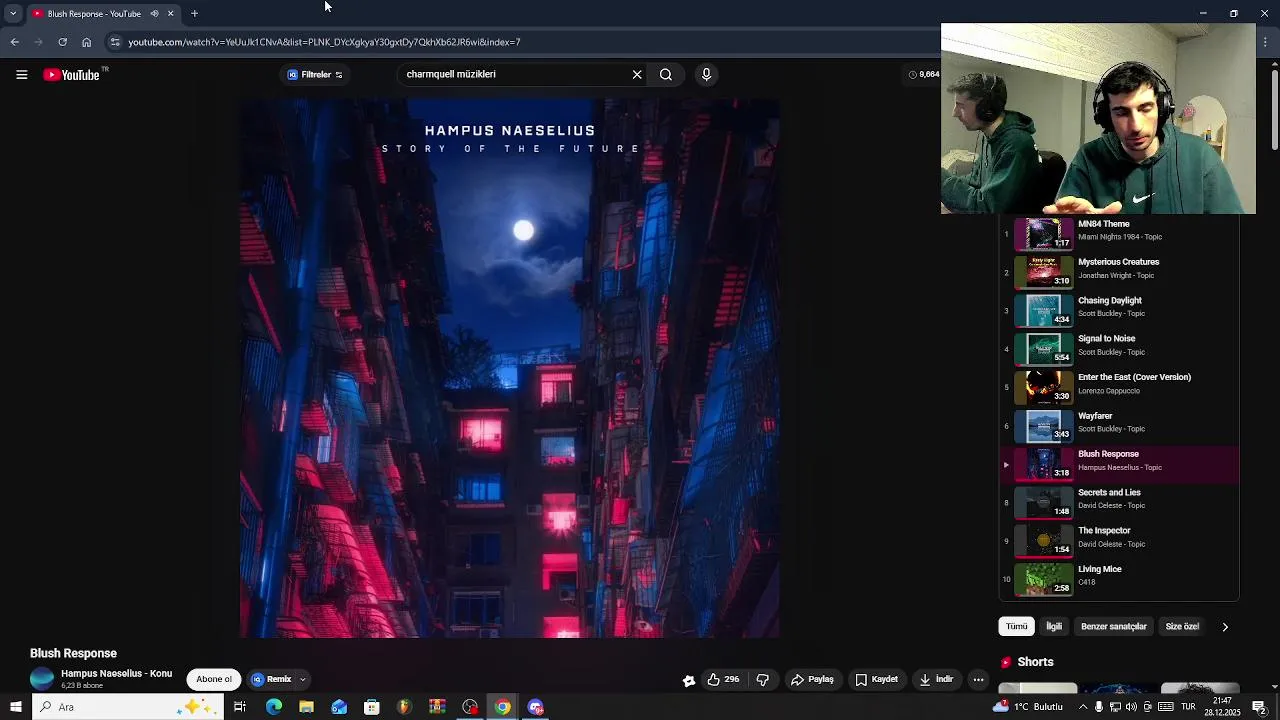
Task: Open Microsoft Store from the taskbar
Action: click(372, 707)
